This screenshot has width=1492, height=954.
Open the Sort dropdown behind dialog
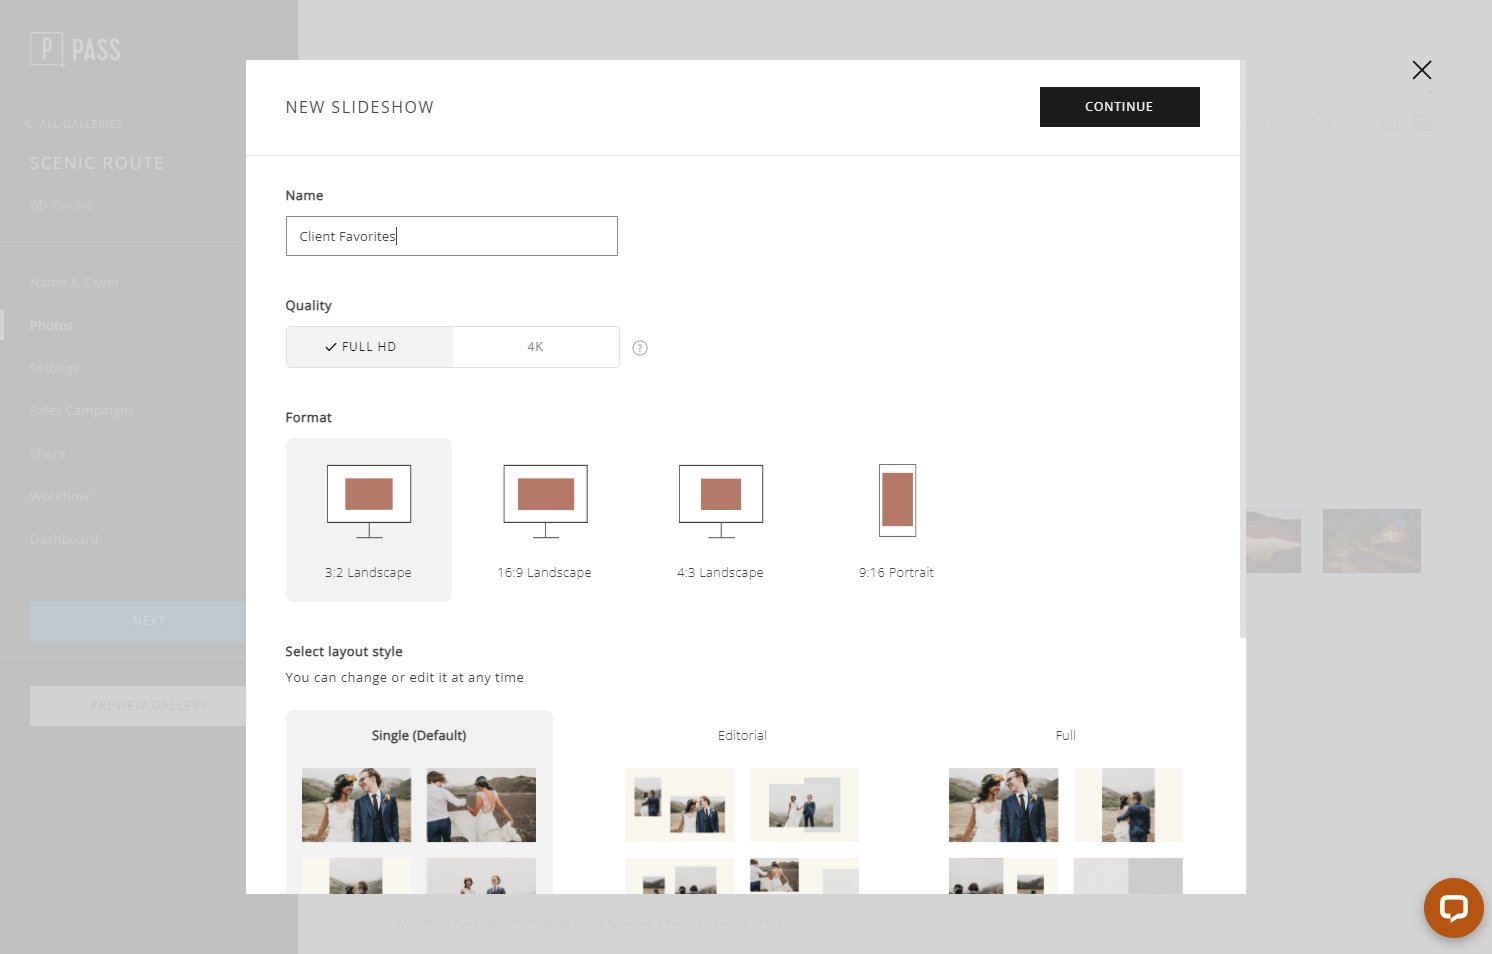(x=1328, y=123)
